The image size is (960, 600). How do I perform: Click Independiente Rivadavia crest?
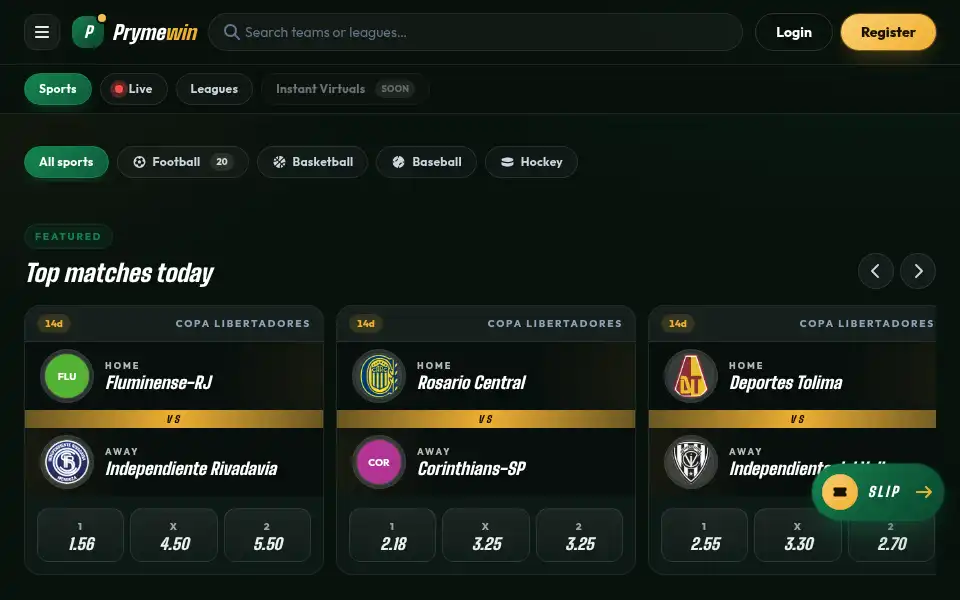point(67,462)
